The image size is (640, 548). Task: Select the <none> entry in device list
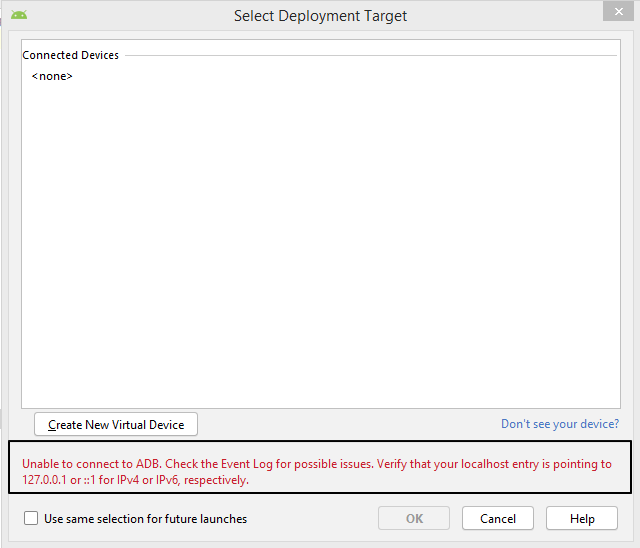[52, 76]
